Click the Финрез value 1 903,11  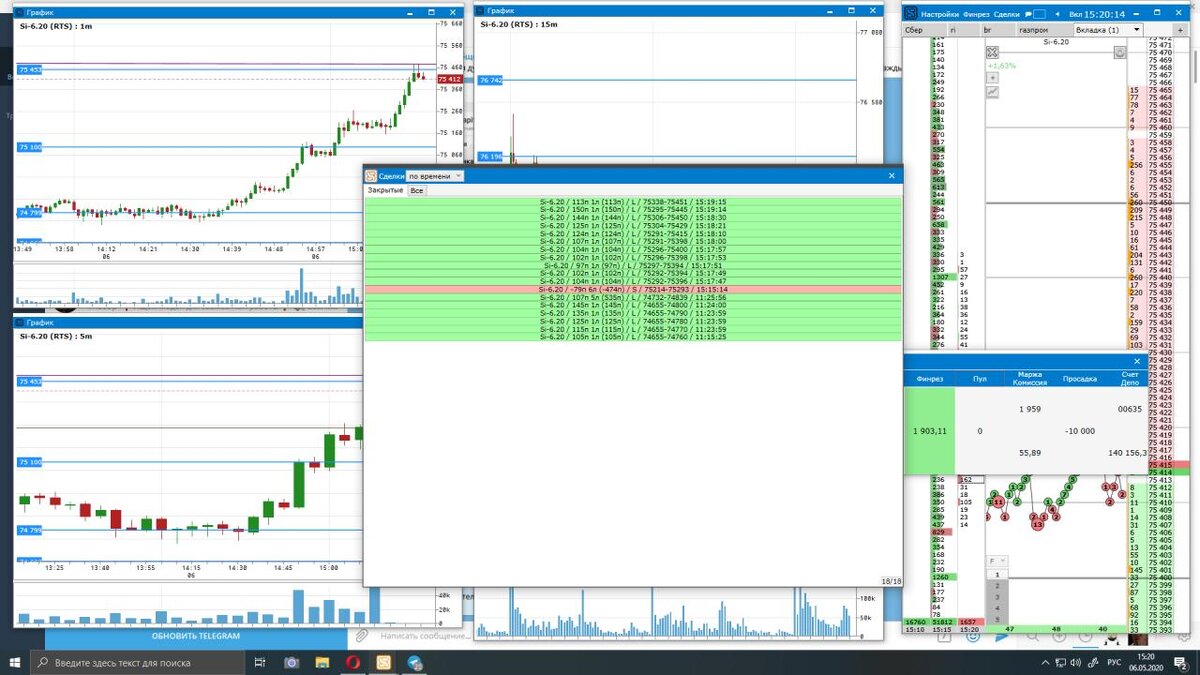point(930,430)
